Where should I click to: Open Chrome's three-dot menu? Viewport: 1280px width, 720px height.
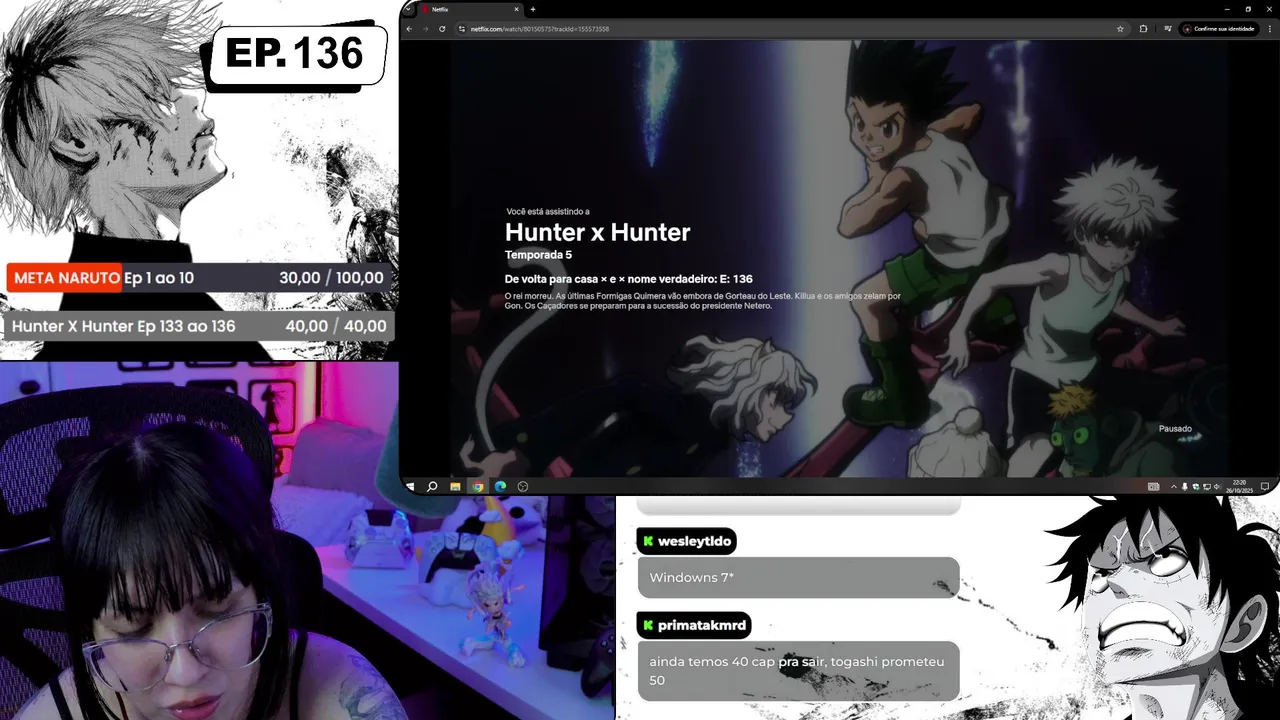pos(1270,29)
